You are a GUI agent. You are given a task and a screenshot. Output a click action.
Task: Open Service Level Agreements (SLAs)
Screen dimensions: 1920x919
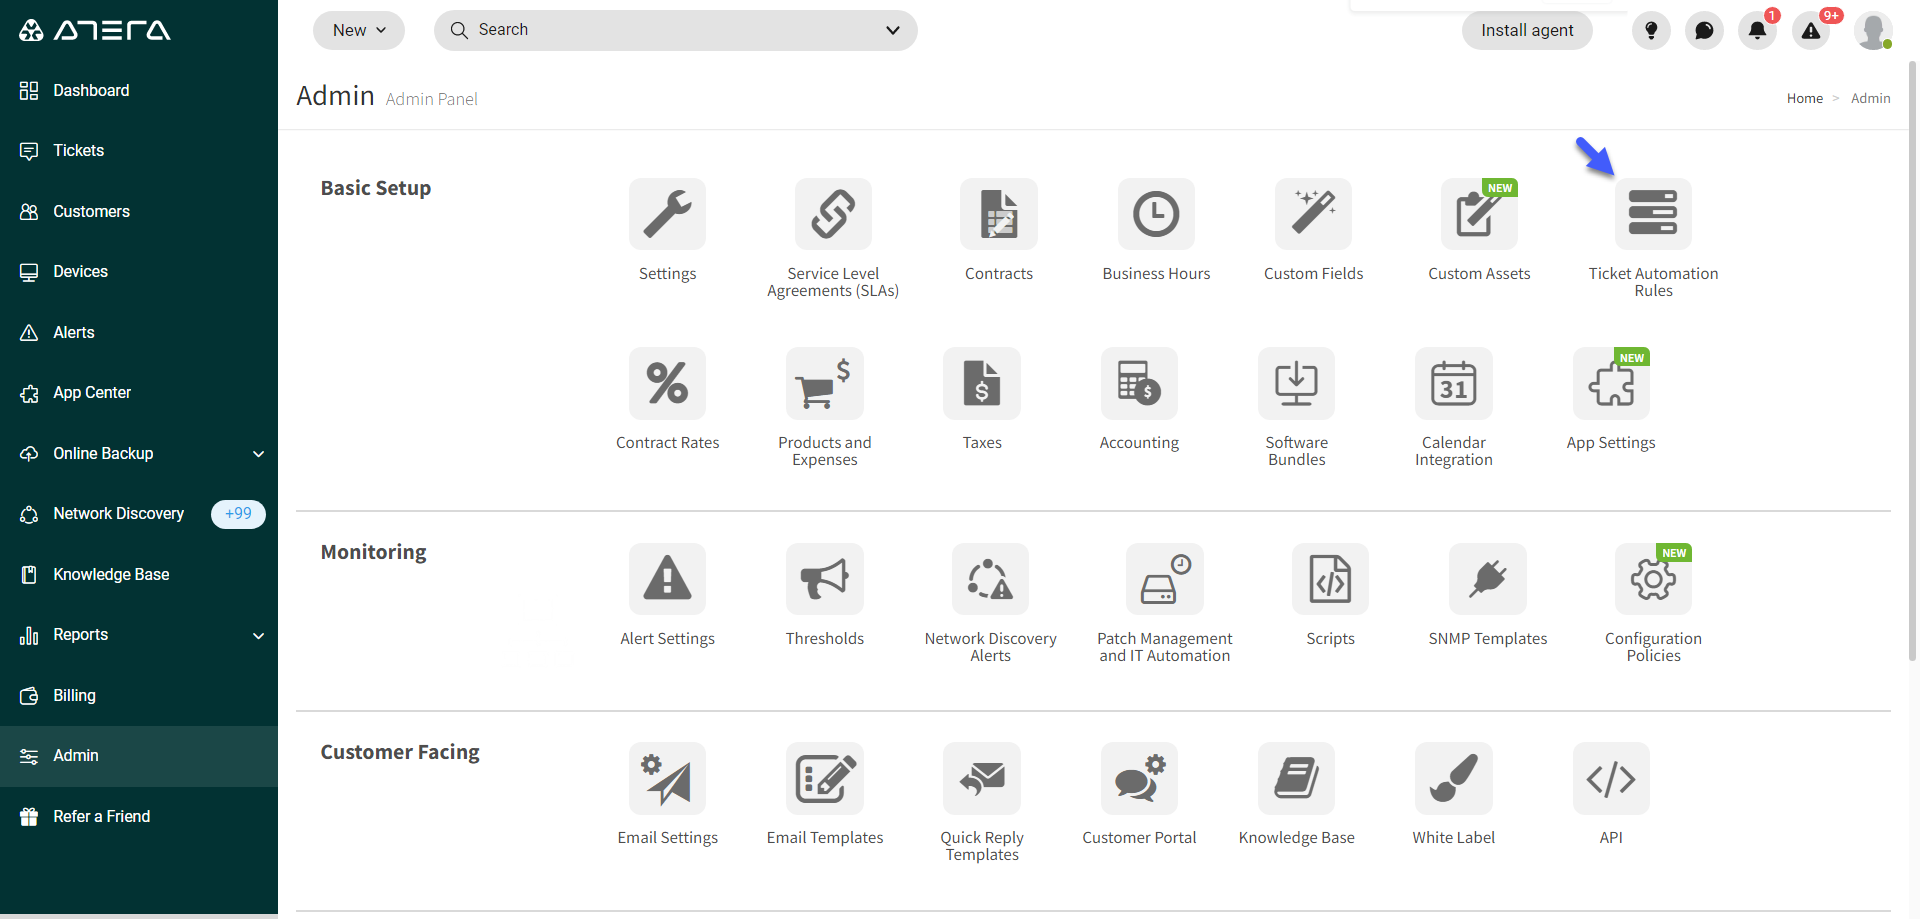coord(833,214)
